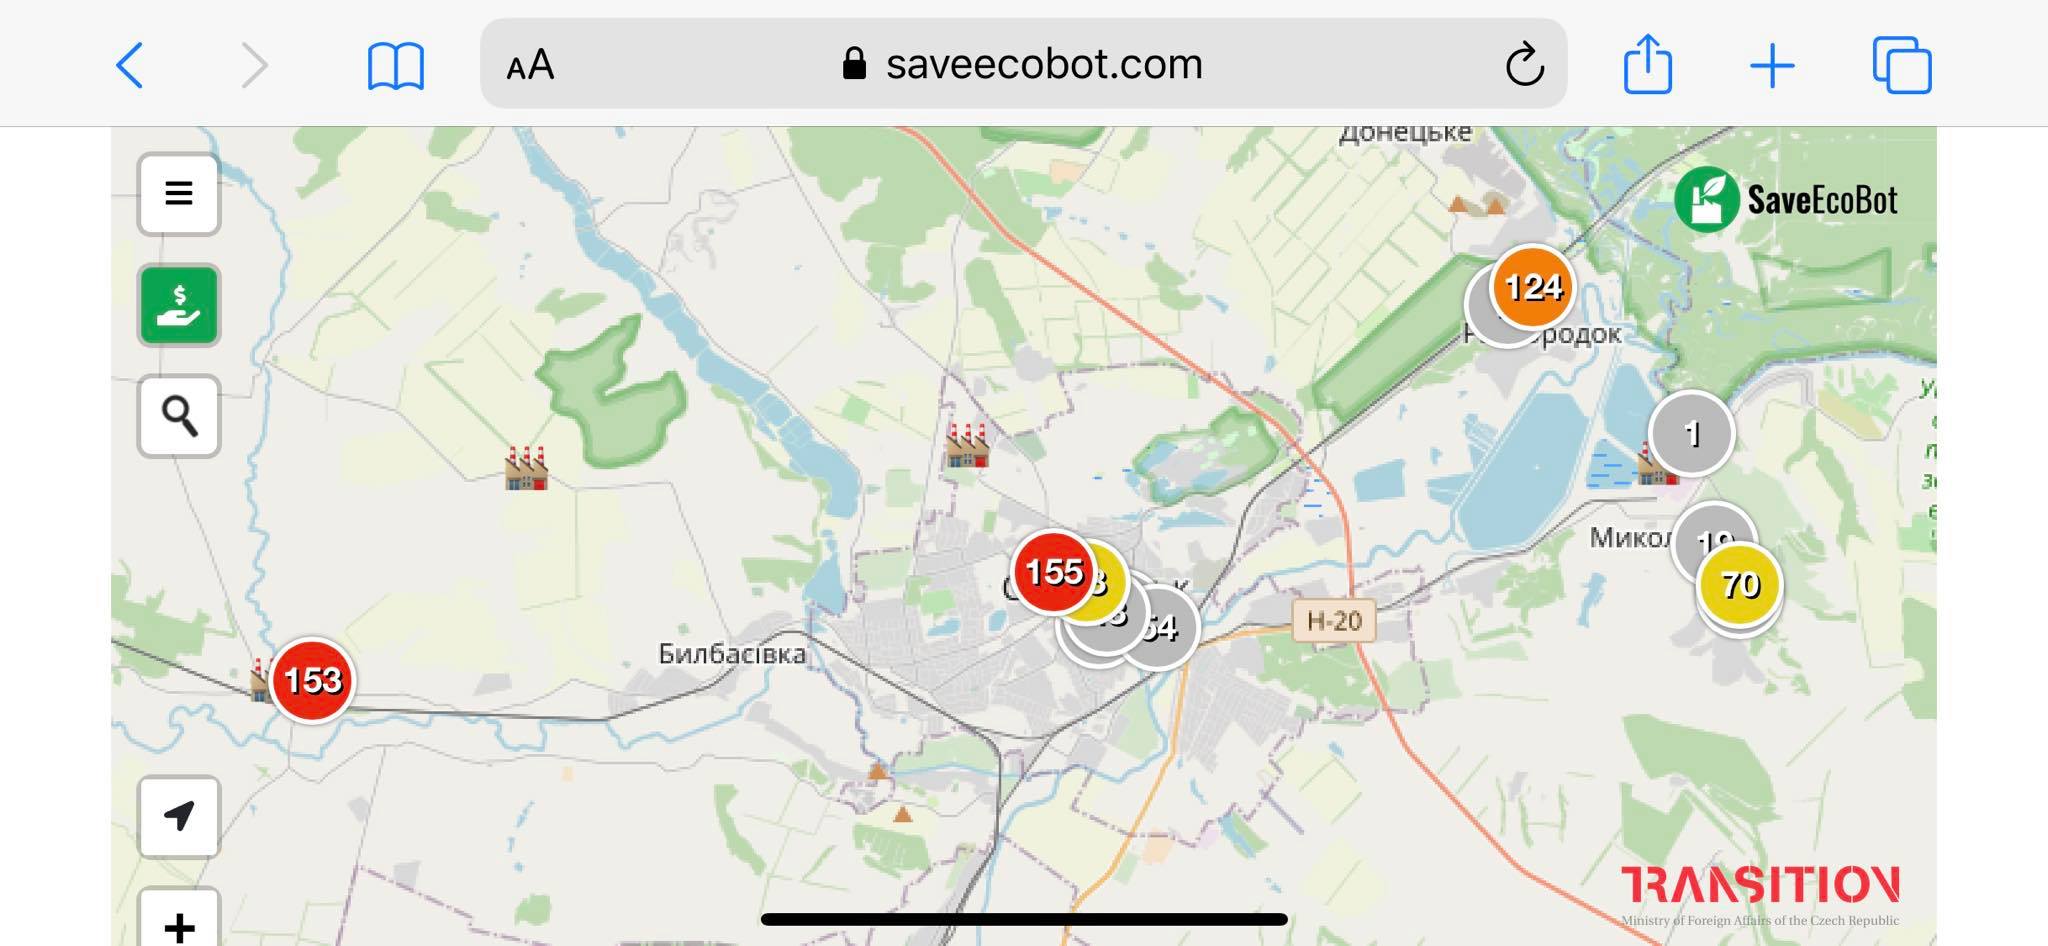Open the map search magnifier button
The image size is (2048, 946).
pos(179,416)
